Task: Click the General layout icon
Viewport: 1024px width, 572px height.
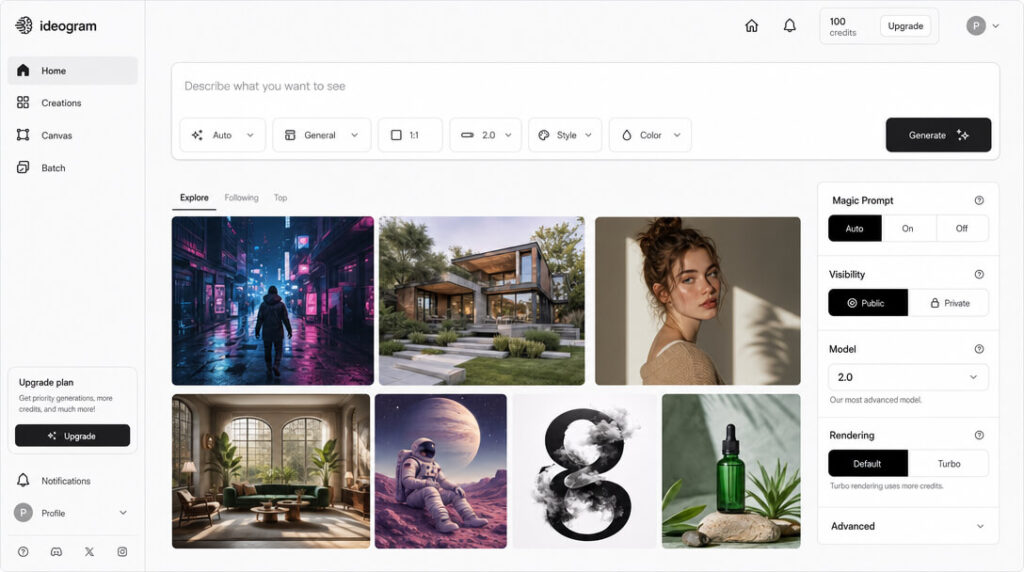Action: point(290,135)
